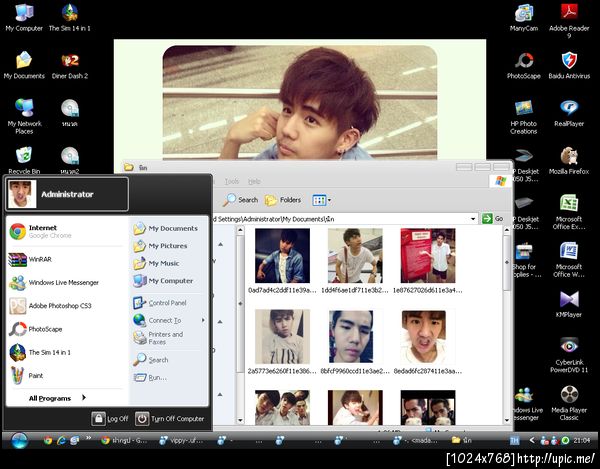Launch Adobe Photoshop CS3 from Start menu

point(66,306)
